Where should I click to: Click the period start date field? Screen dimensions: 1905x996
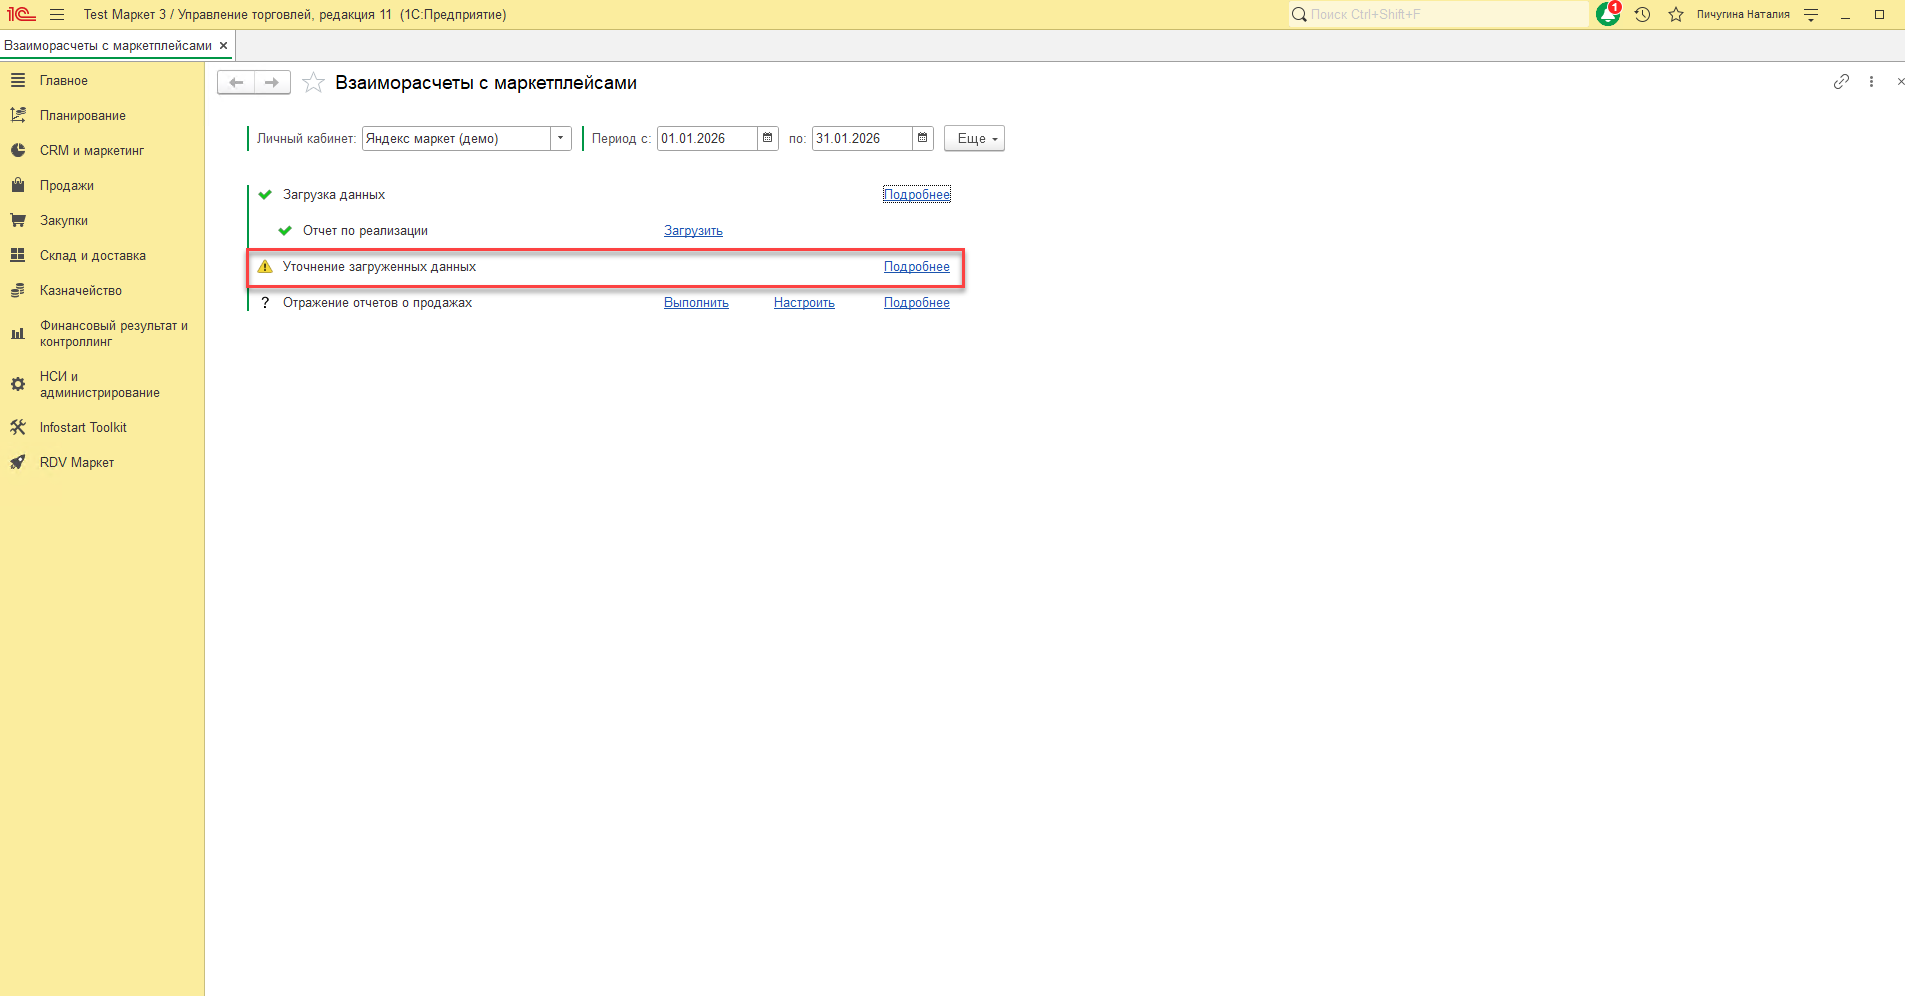coord(707,138)
